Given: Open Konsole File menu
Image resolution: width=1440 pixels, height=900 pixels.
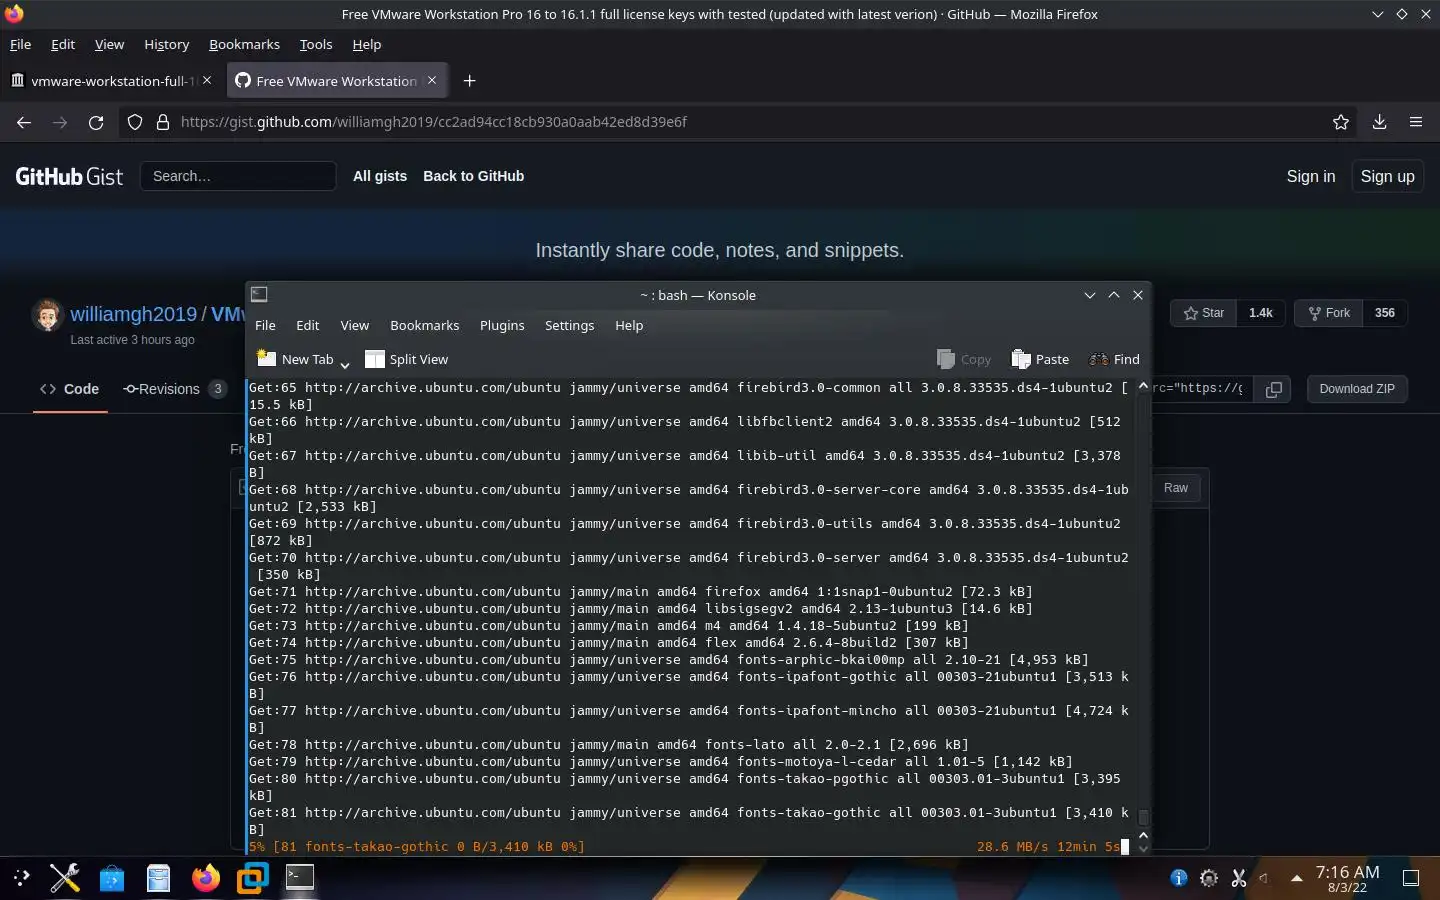Looking at the screenshot, I should (x=265, y=325).
